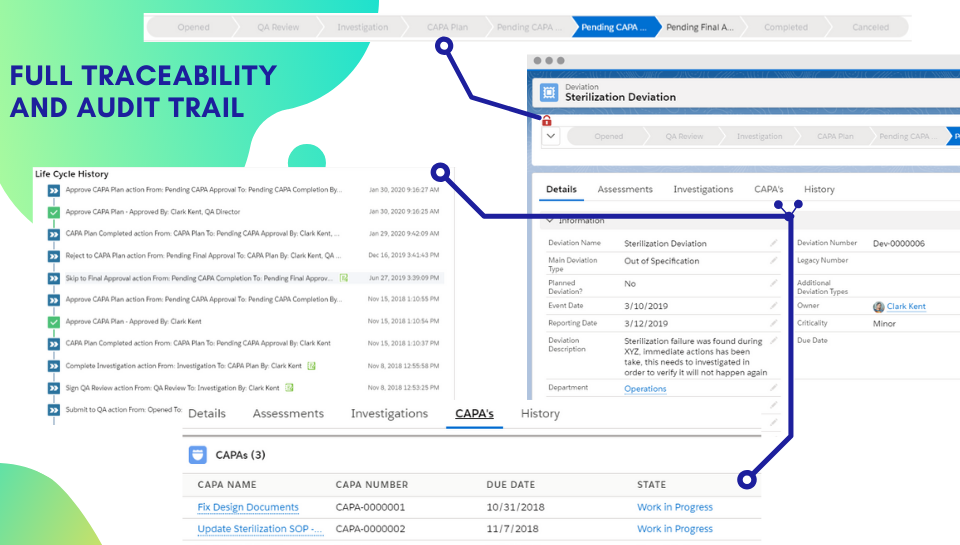Image resolution: width=960 pixels, height=545 pixels.
Task: Collapse the Information section chevron
Action: 550,220
